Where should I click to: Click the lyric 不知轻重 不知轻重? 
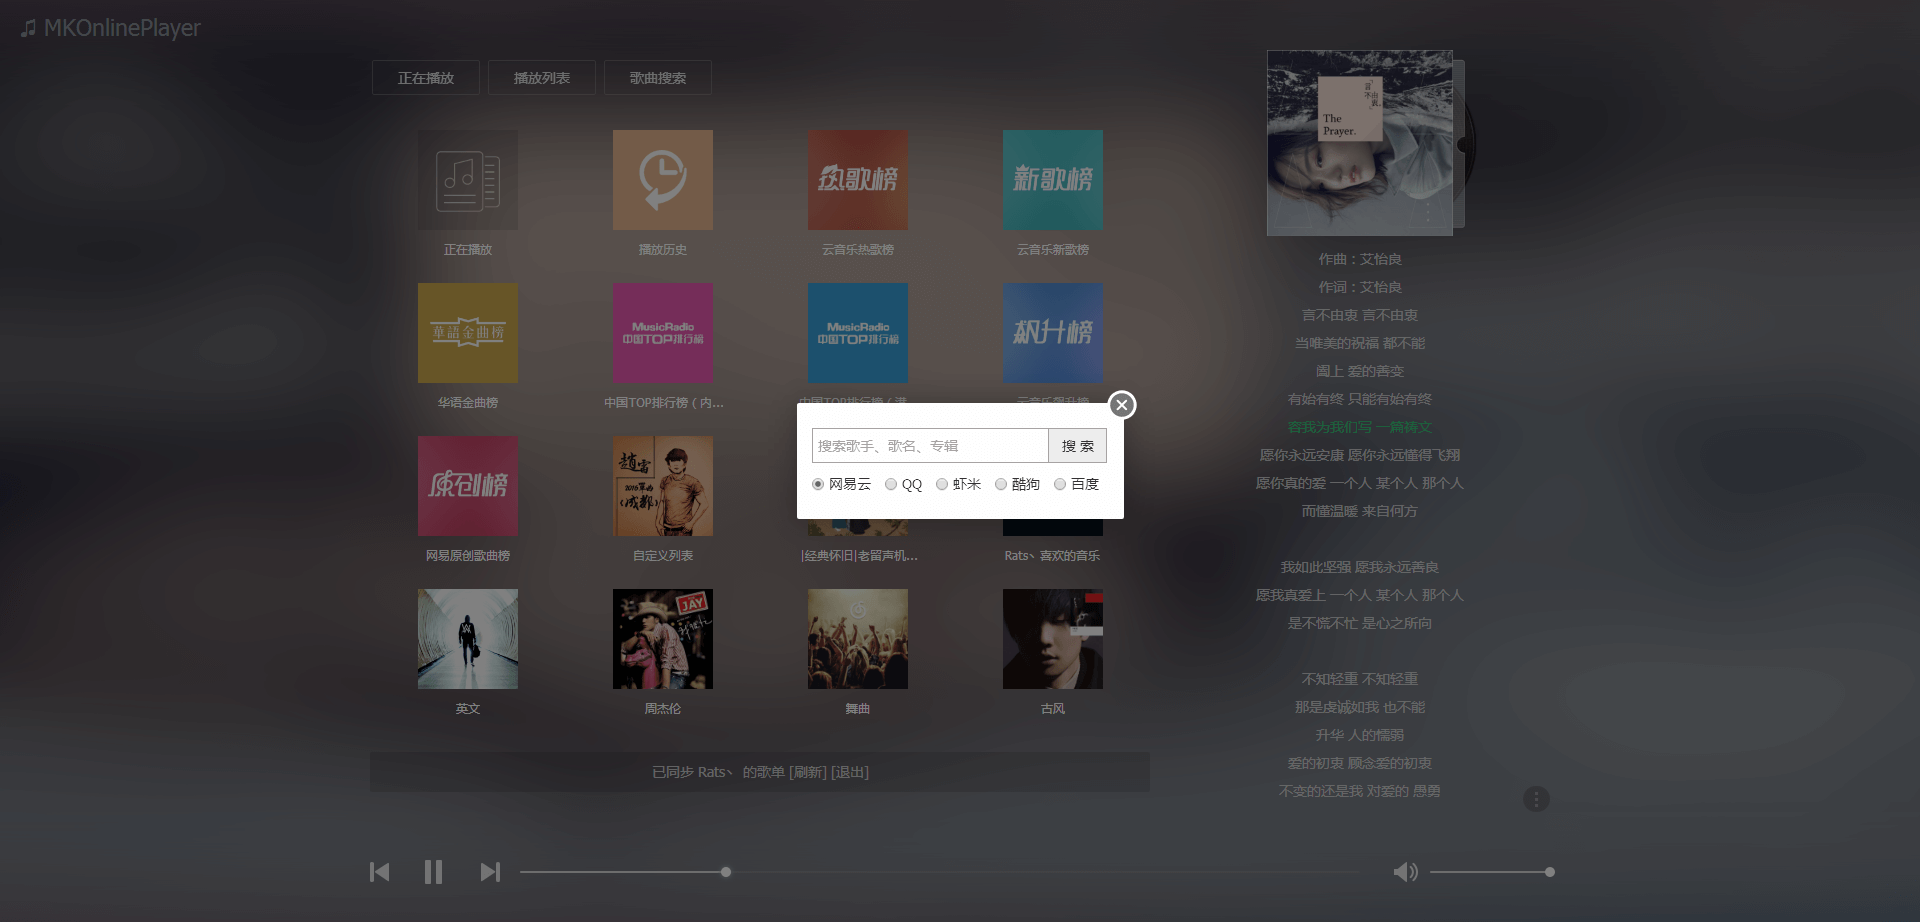point(1360,679)
